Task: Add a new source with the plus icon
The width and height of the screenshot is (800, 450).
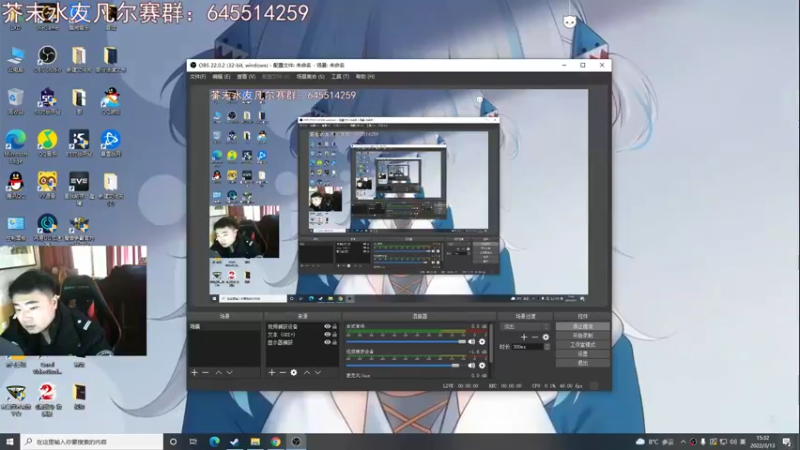Action: tap(271, 372)
